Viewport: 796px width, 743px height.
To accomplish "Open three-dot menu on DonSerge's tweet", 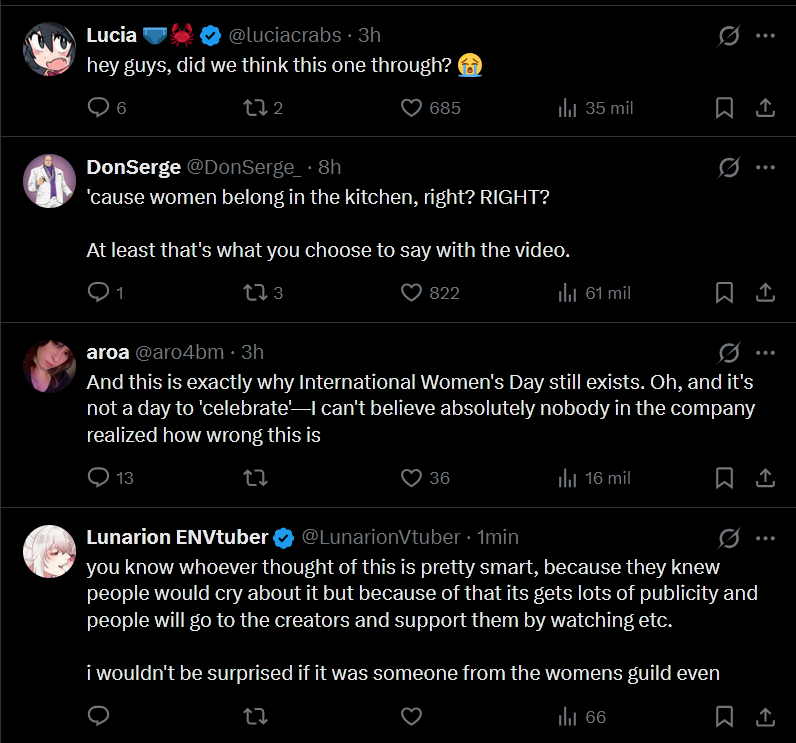I will tap(765, 167).
